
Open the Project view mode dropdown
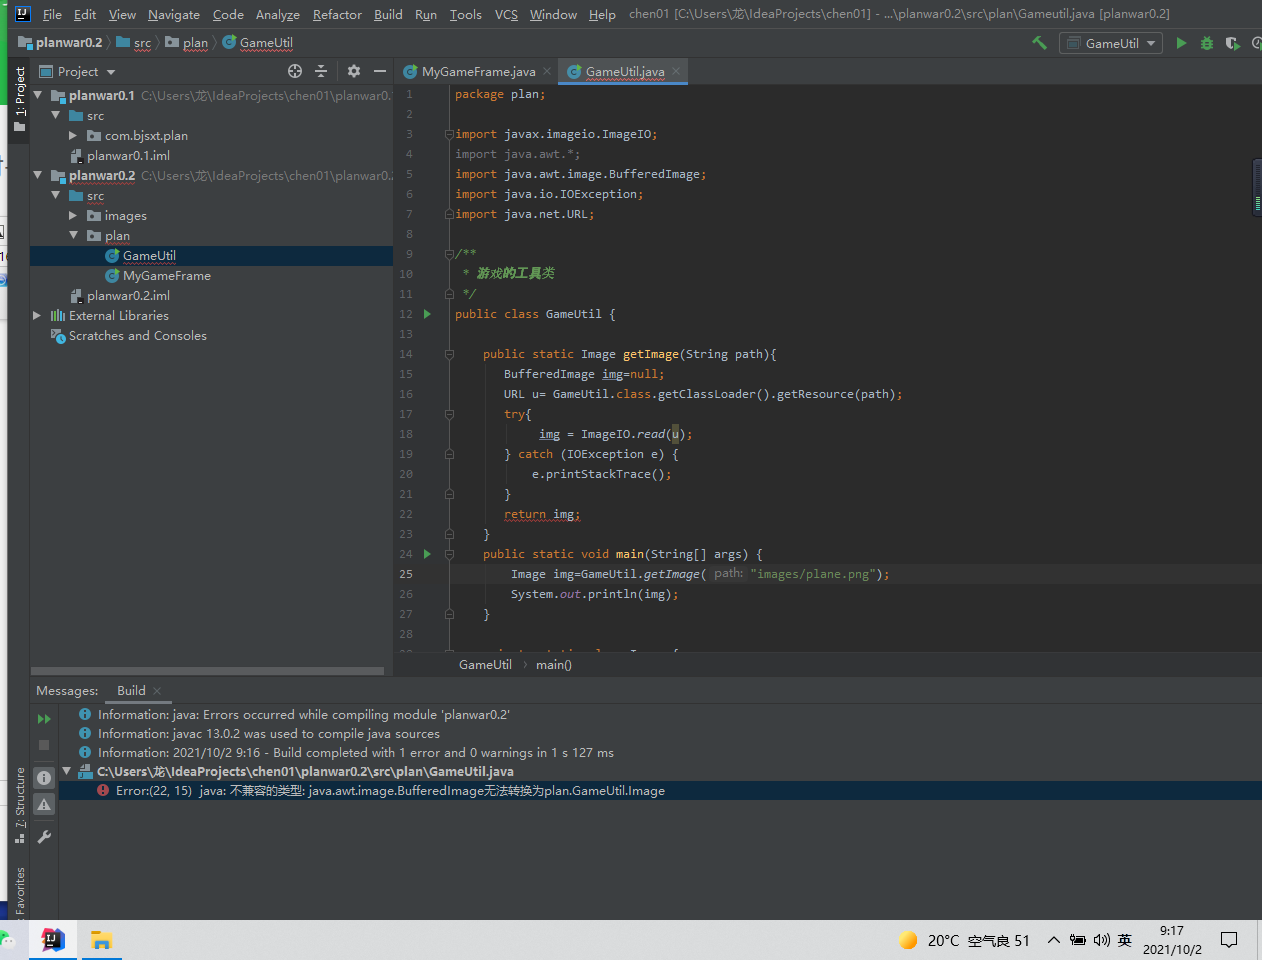click(78, 71)
